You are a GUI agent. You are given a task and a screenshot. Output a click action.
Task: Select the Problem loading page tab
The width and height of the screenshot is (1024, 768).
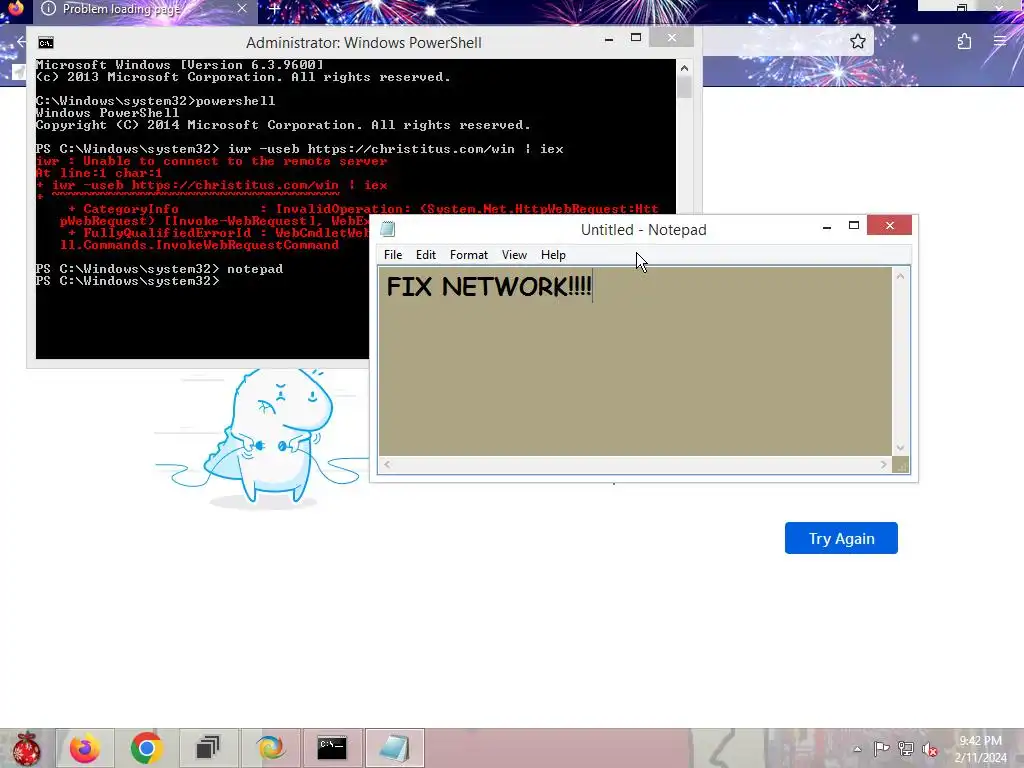point(144,9)
